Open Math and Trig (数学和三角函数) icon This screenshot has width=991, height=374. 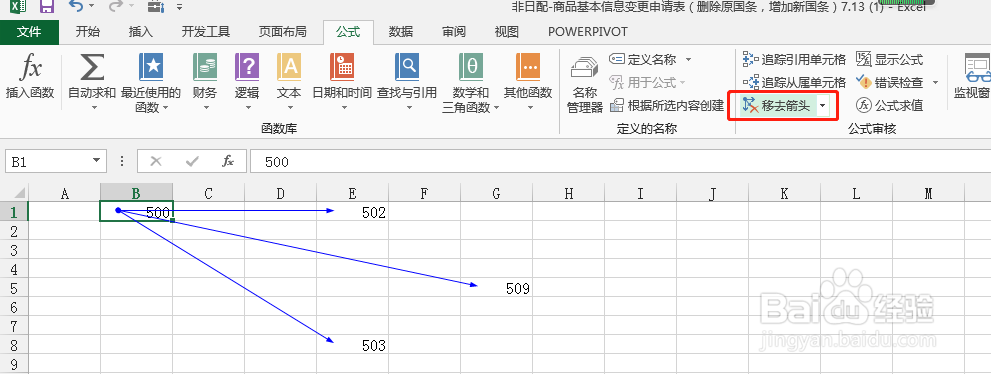pos(471,67)
